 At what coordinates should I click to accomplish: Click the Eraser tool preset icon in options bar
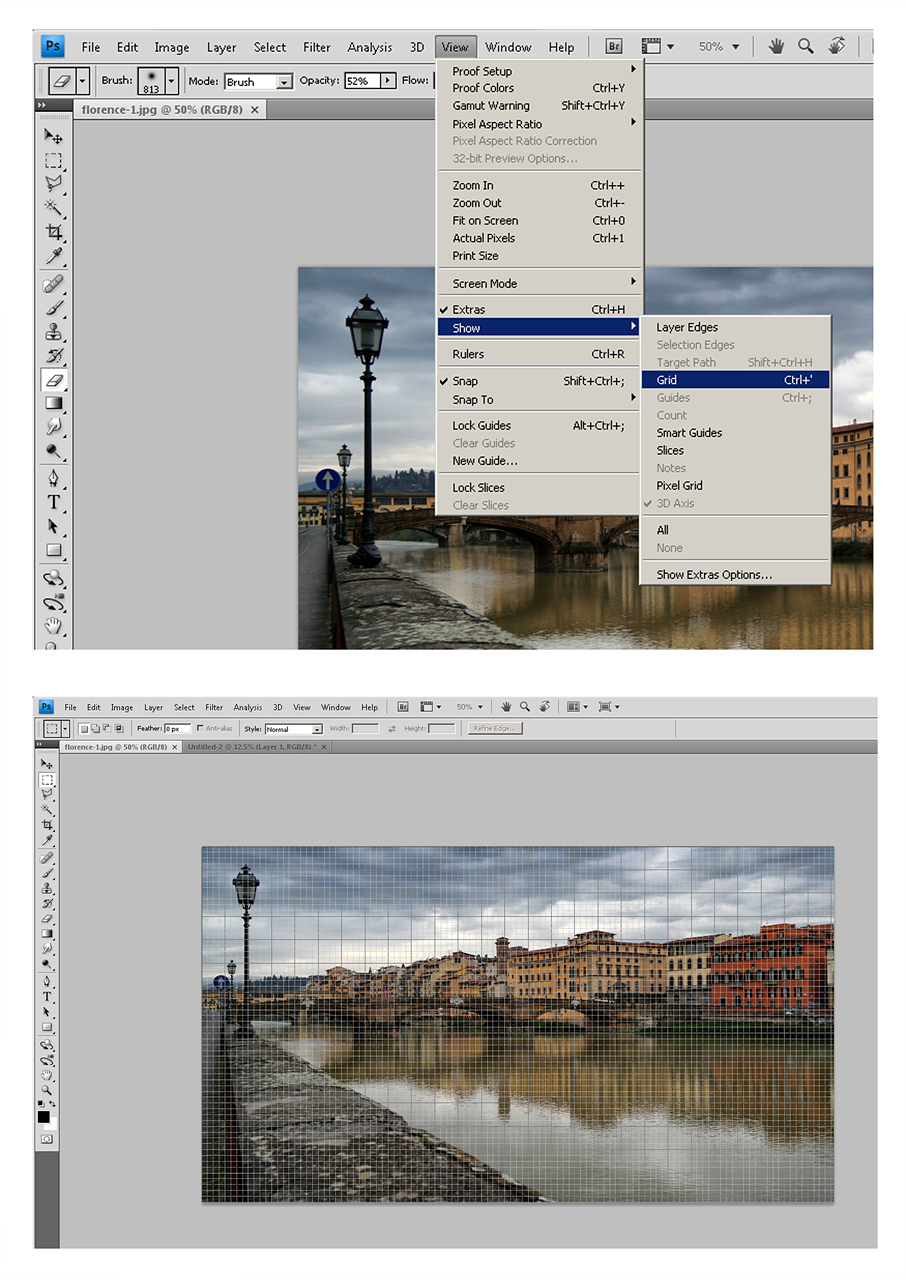[x=60, y=81]
